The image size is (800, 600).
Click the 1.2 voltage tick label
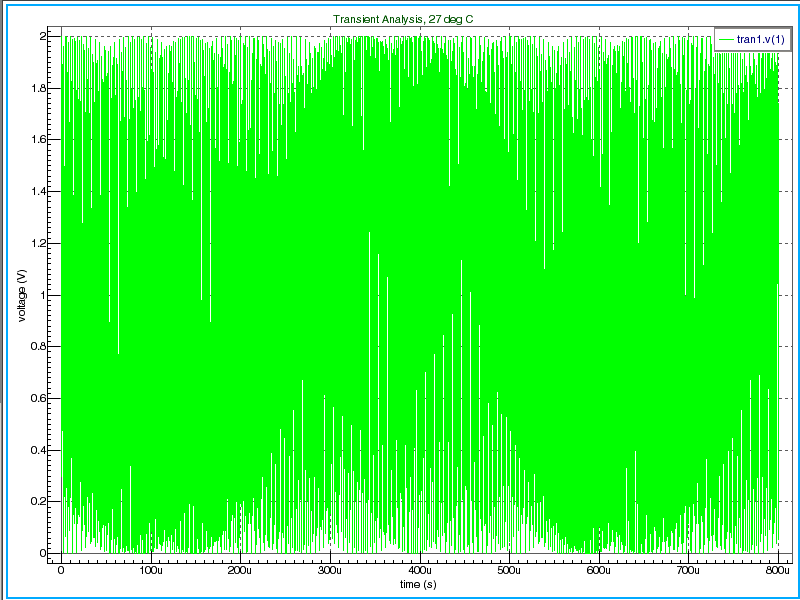coord(39,243)
